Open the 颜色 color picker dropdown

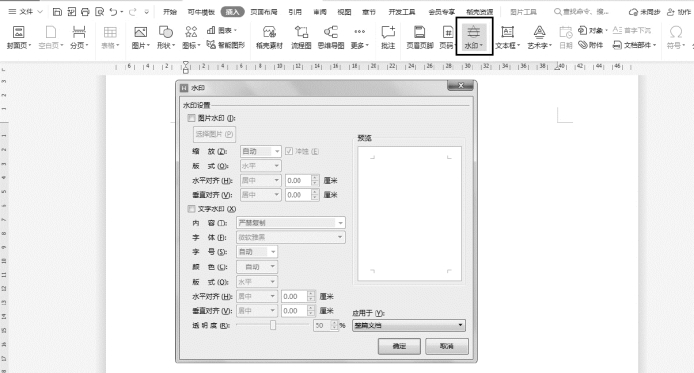pos(257,267)
